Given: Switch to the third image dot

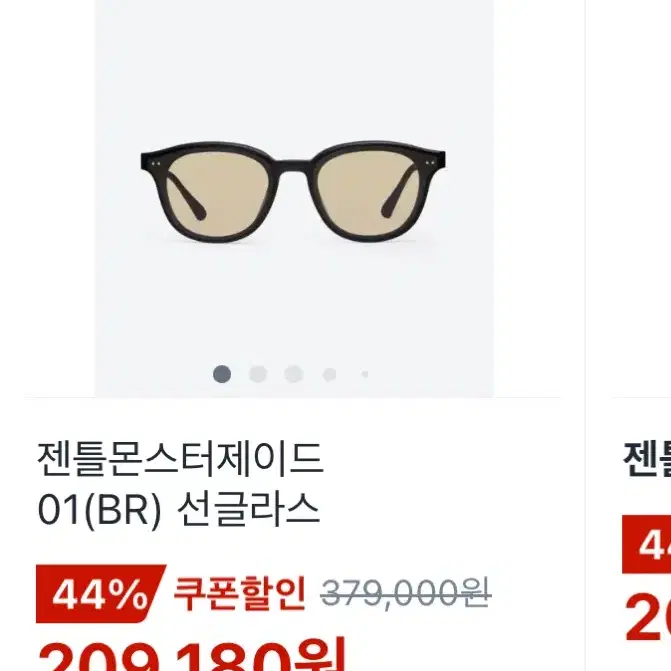Looking at the screenshot, I should pyautogui.click(x=294, y=374).
